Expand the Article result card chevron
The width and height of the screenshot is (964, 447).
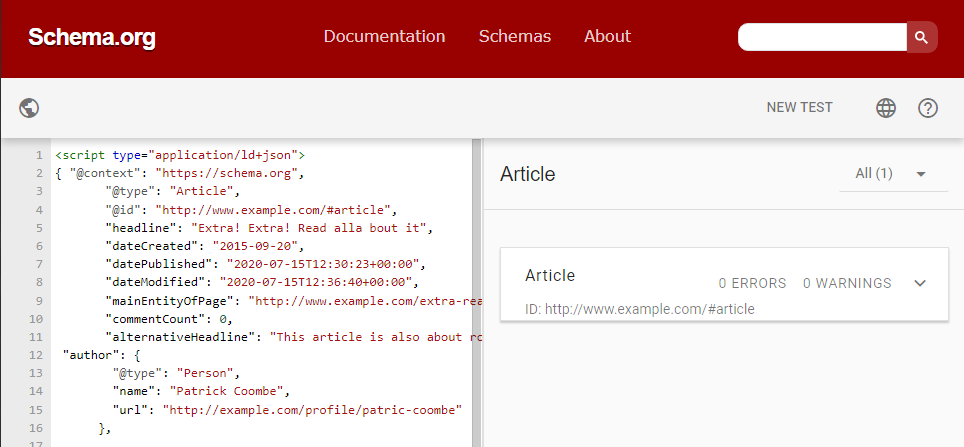click(920, 283)
